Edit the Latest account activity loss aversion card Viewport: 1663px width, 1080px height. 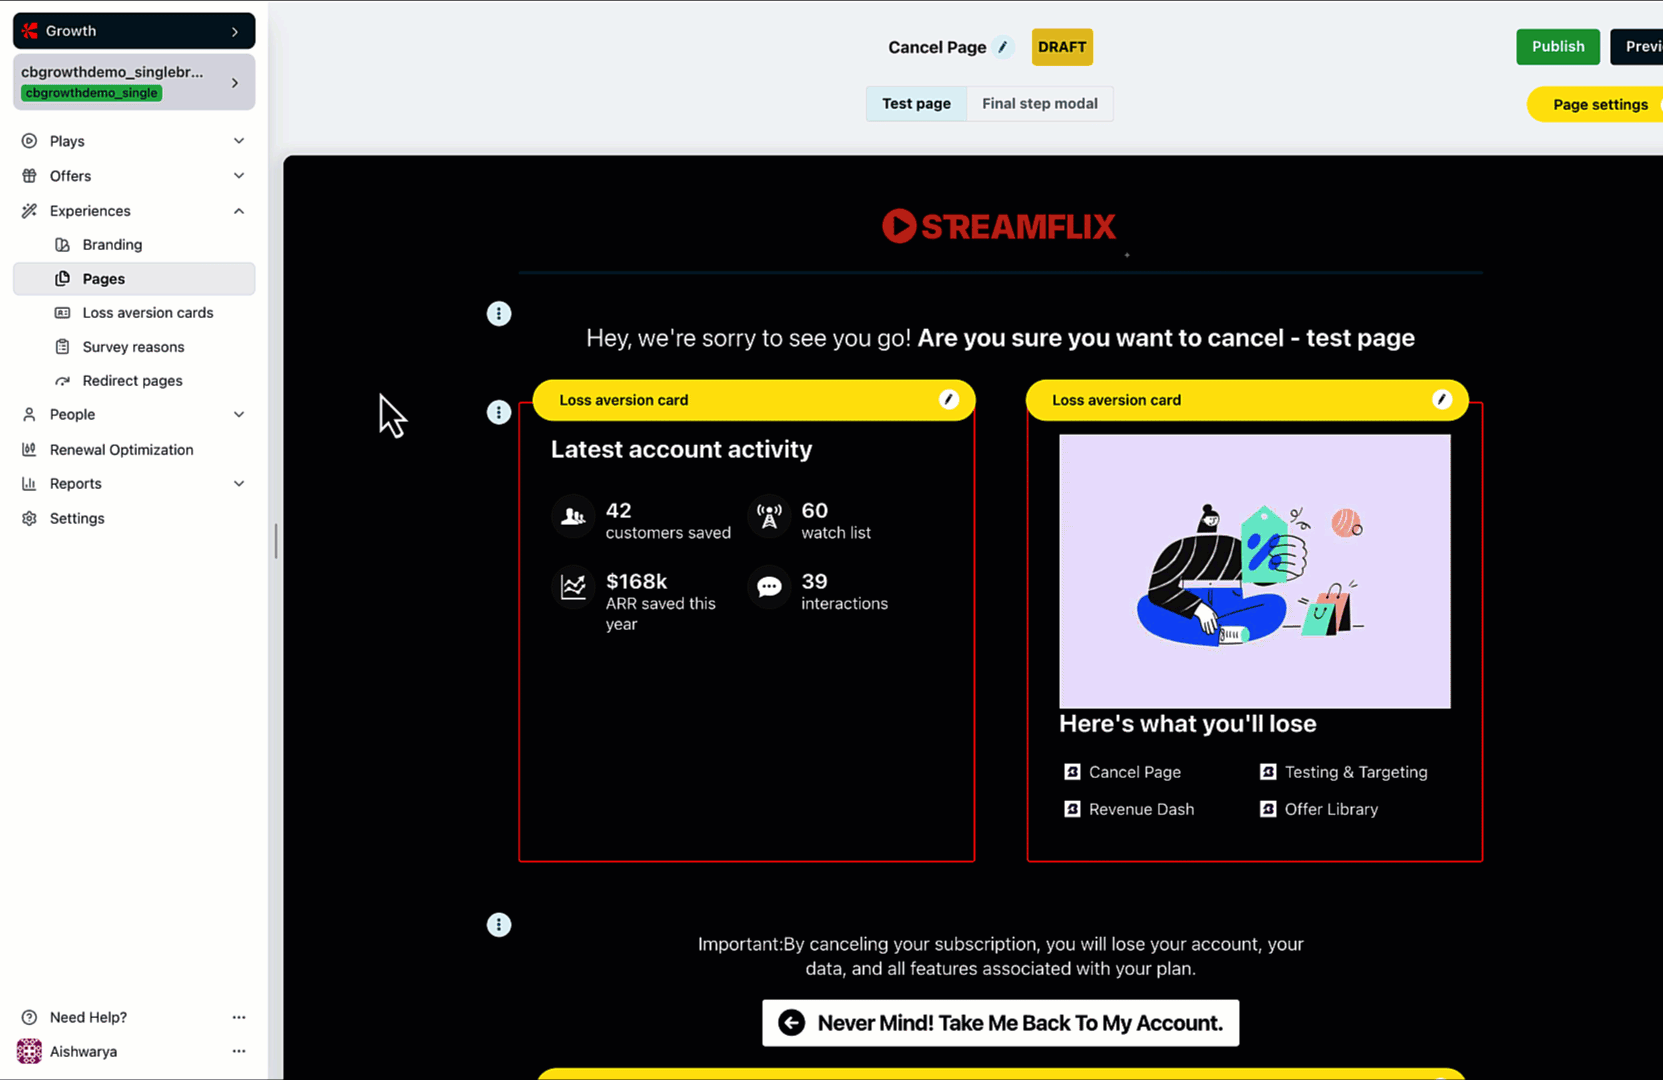(948, 400)
